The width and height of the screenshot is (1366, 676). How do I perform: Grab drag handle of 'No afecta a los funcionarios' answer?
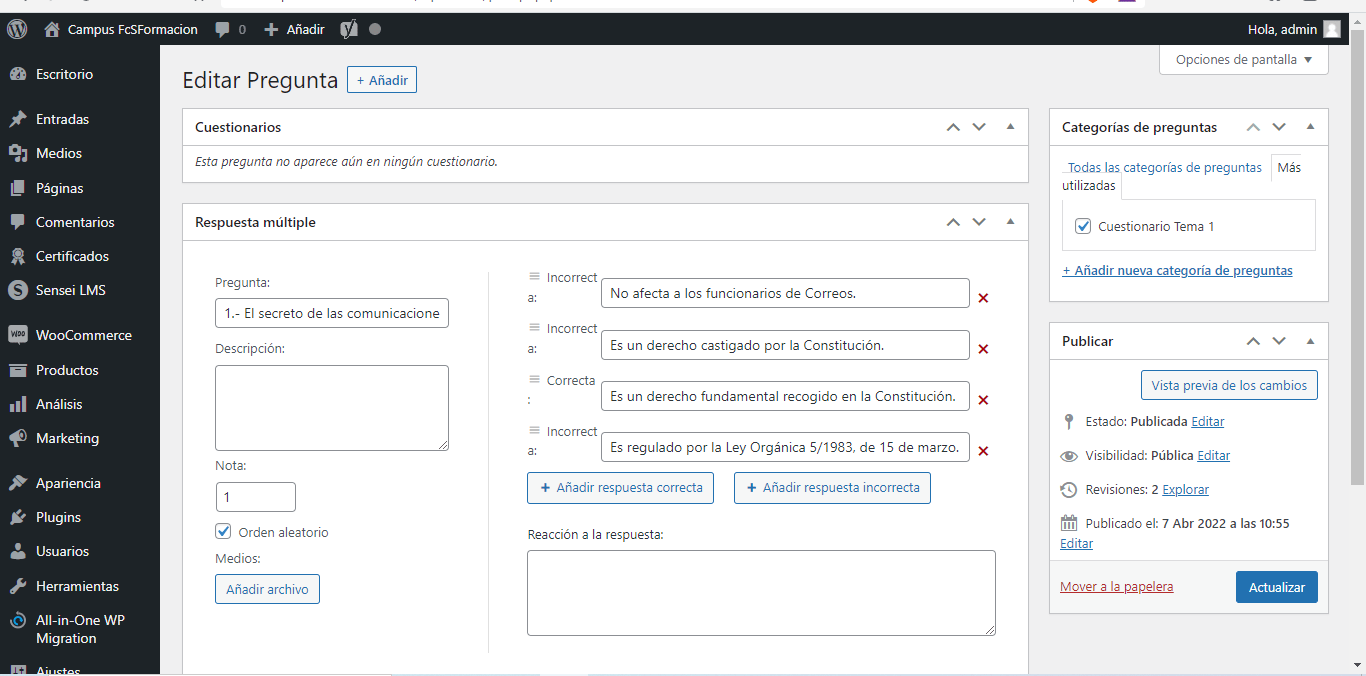pos(534,277)
